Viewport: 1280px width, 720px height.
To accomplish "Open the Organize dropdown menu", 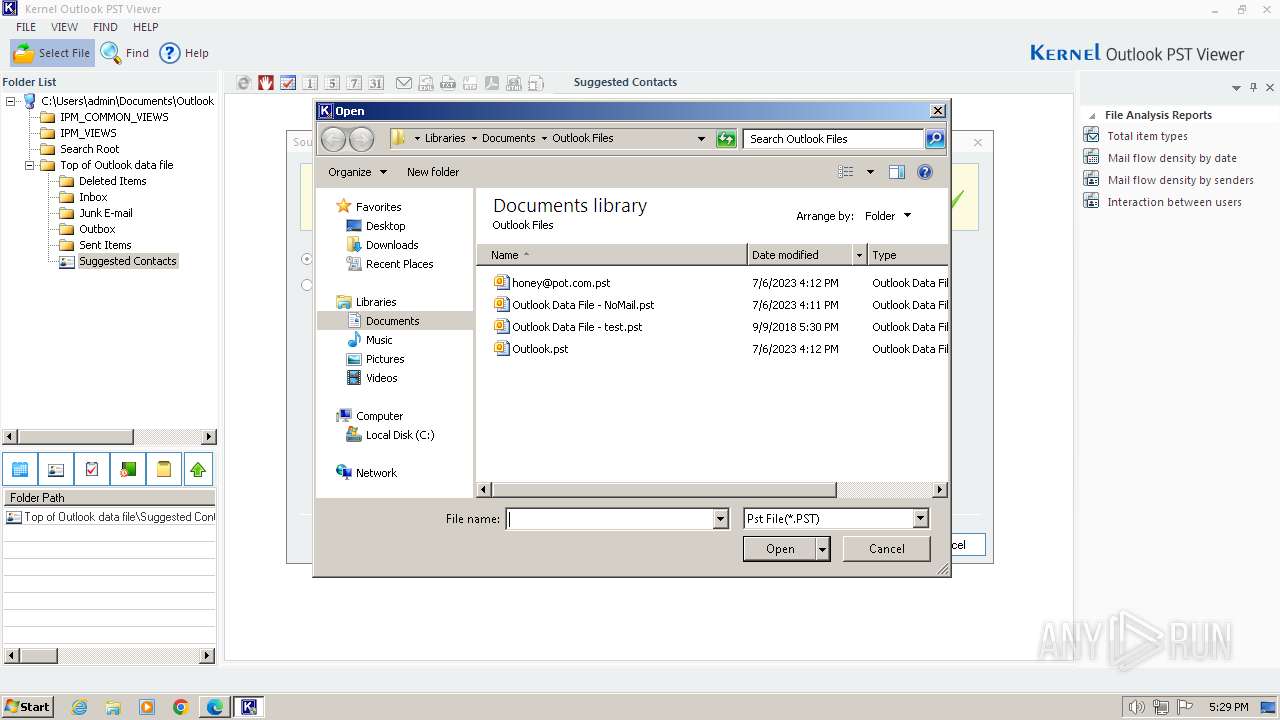I will tap(357, 172).
